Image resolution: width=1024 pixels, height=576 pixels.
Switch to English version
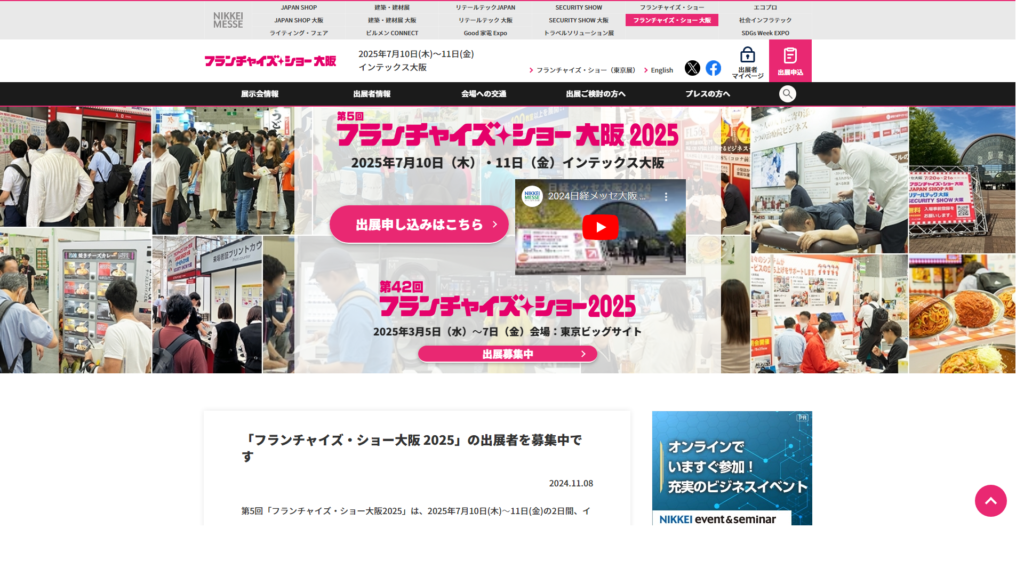pos(662,70)
